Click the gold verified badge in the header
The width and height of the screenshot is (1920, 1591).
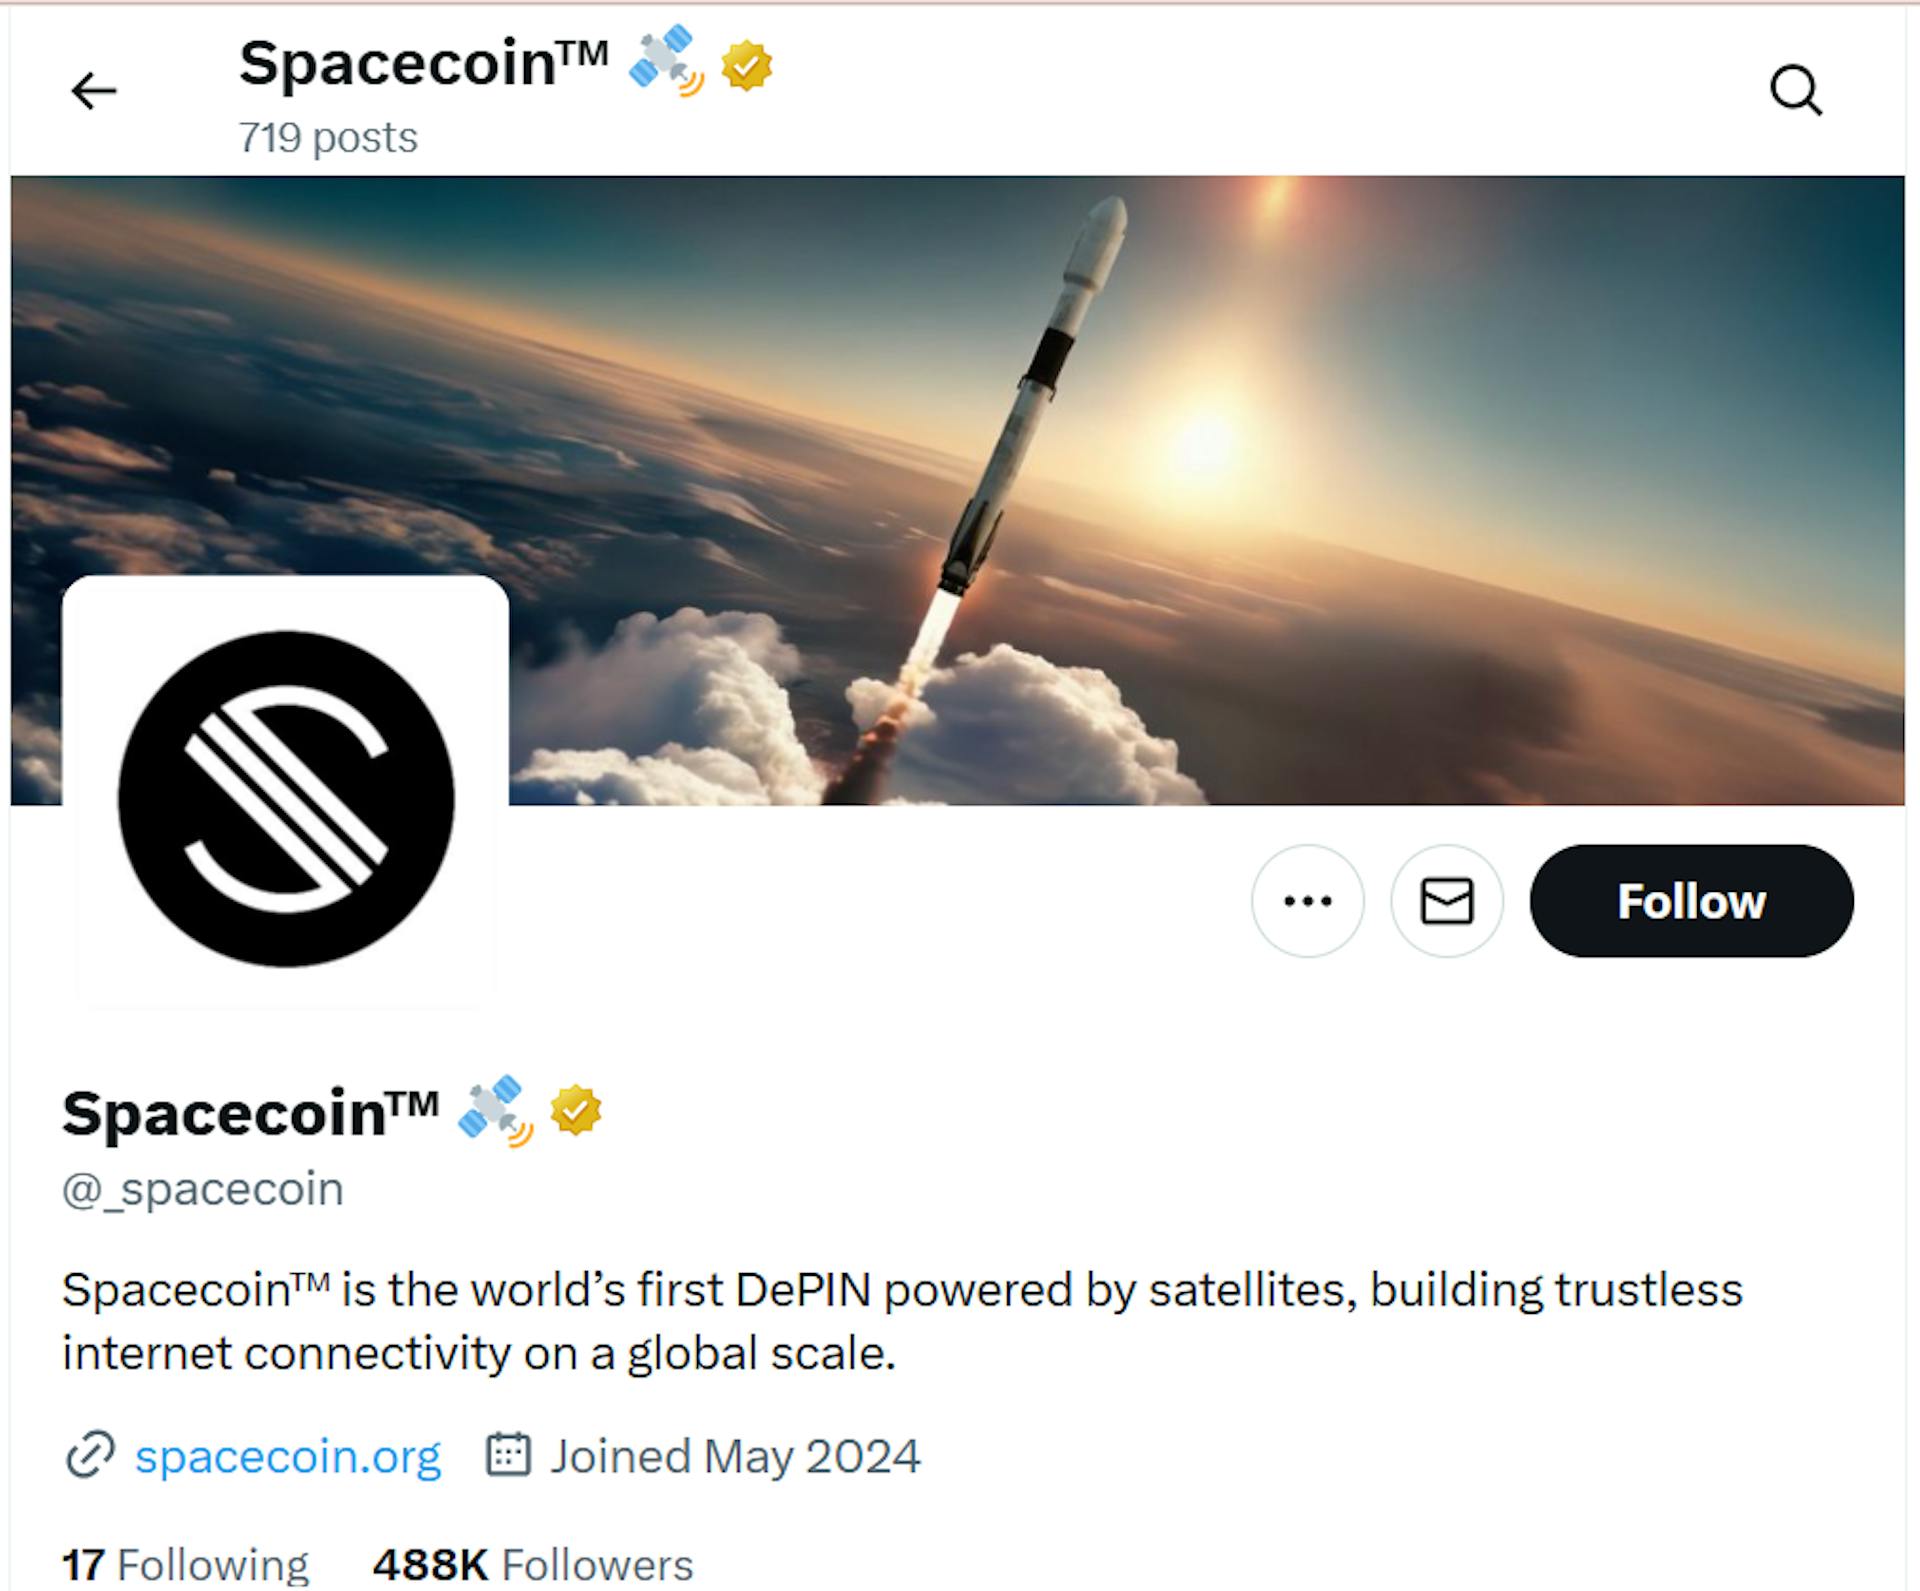click(746, 66)
